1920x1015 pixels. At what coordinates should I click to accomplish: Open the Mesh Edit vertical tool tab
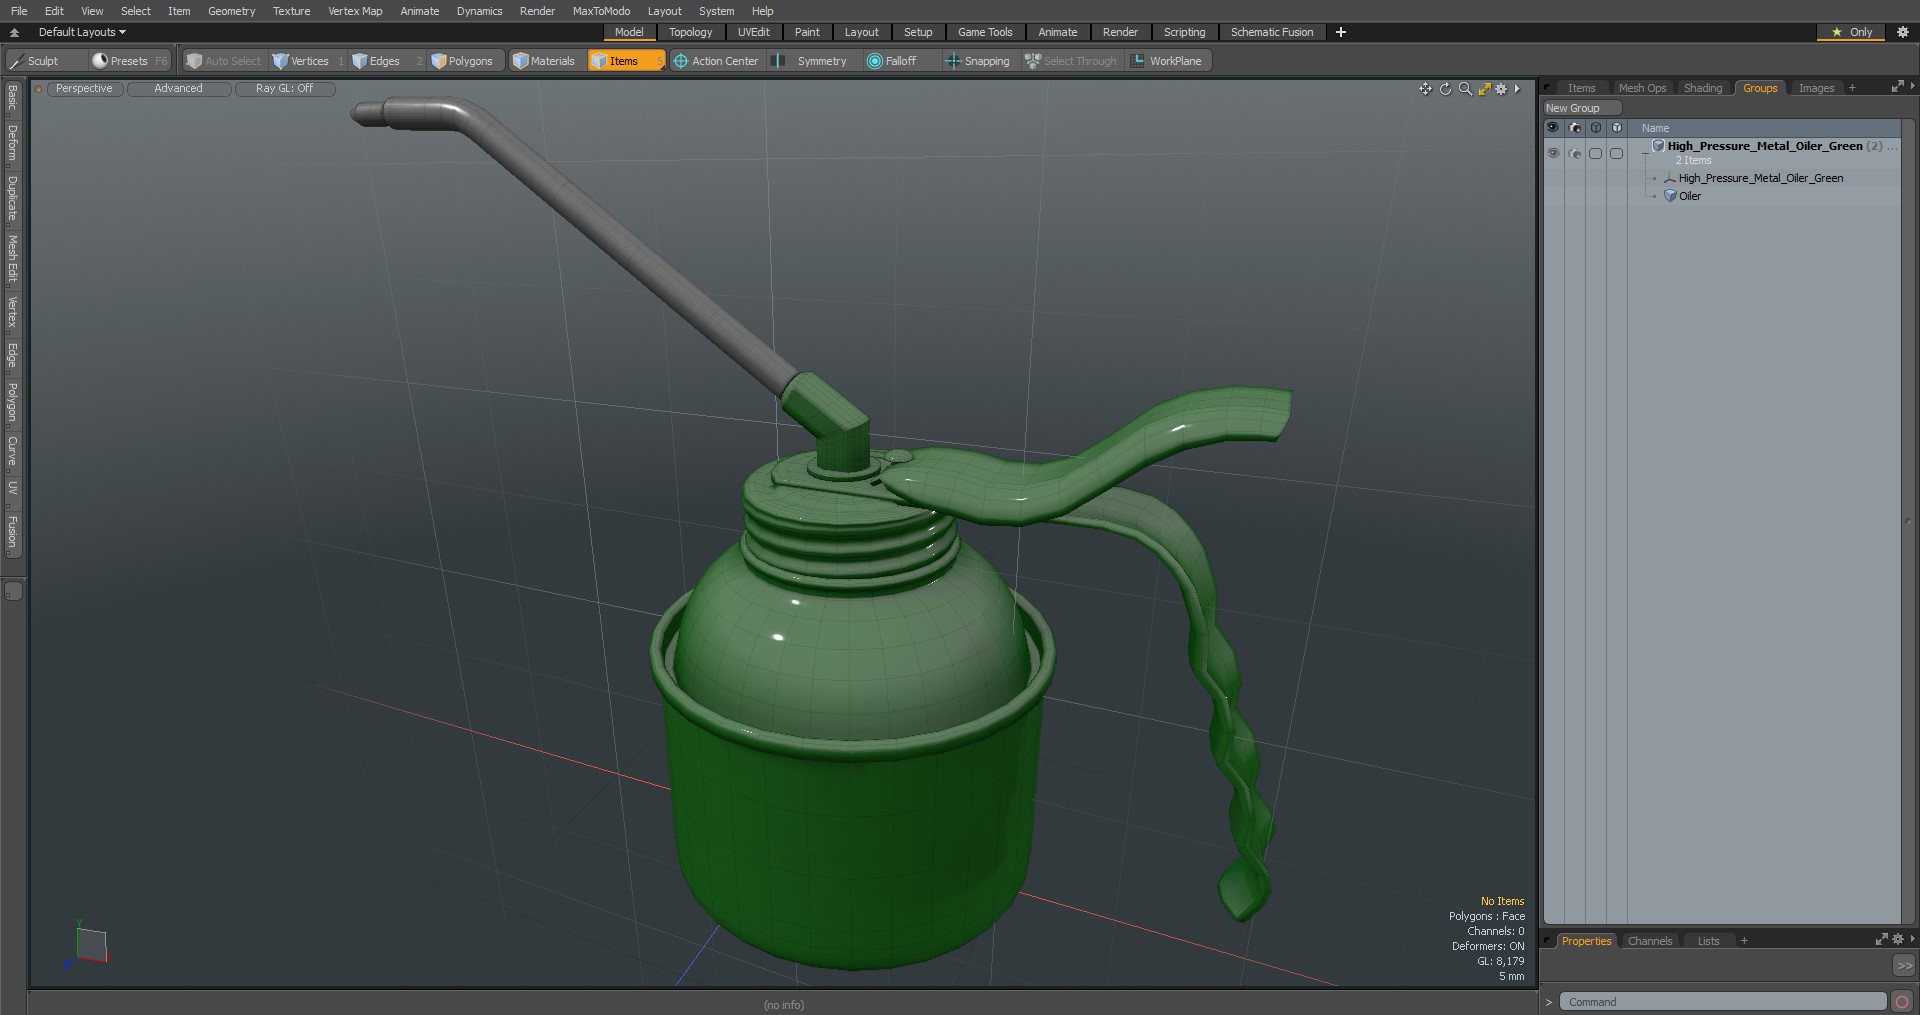pos(12,259)
